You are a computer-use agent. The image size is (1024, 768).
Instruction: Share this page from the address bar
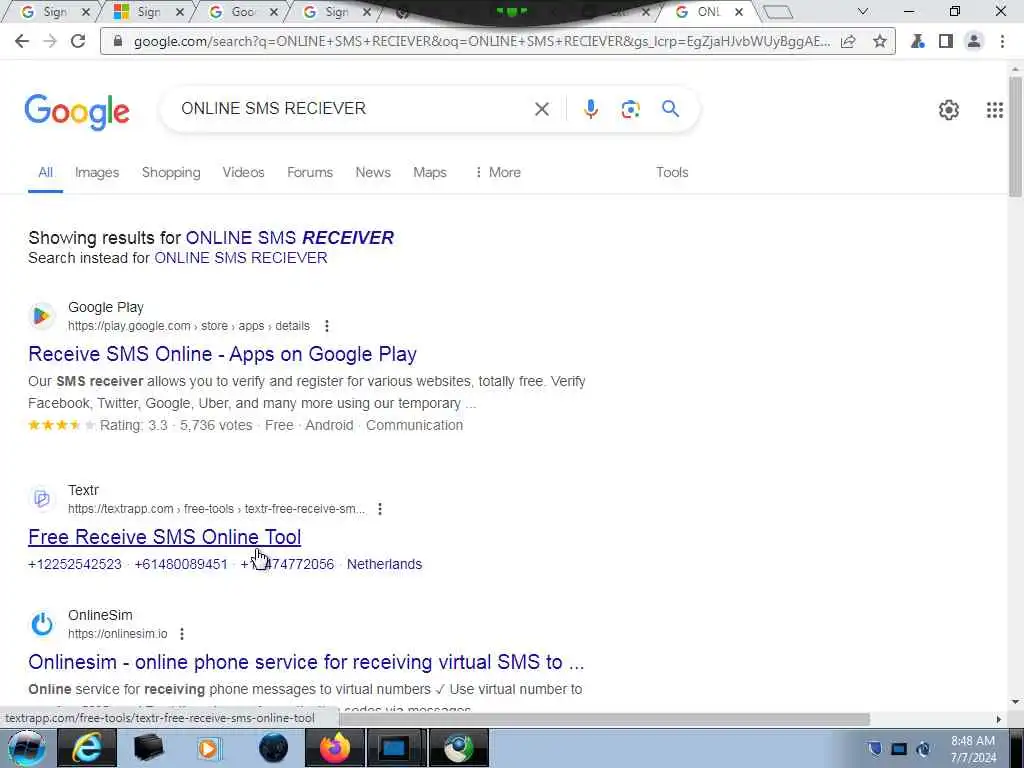[848, 41]
